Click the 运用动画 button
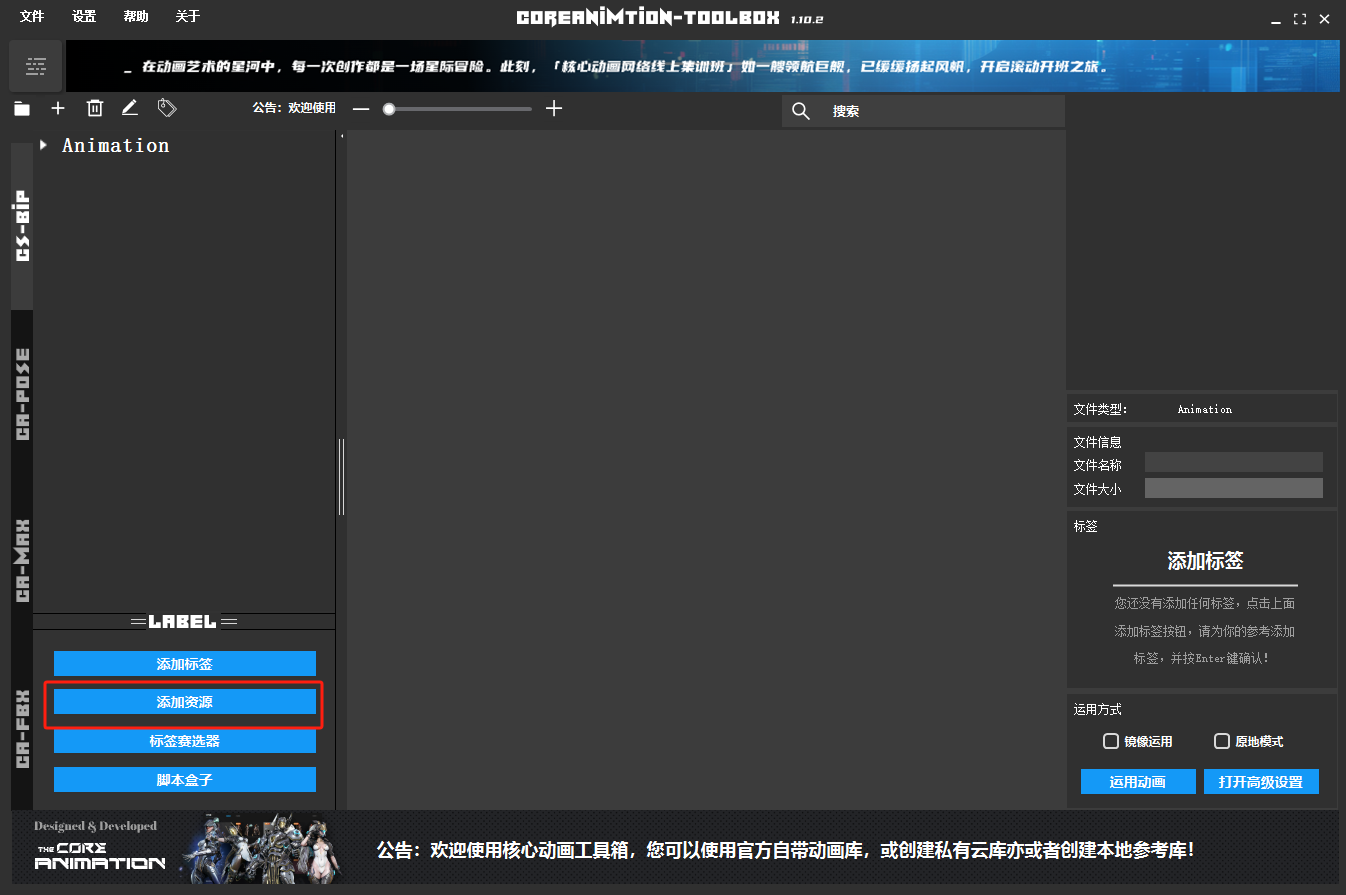The height and width of the screenshot is (895, 1346). point(1137,782)
